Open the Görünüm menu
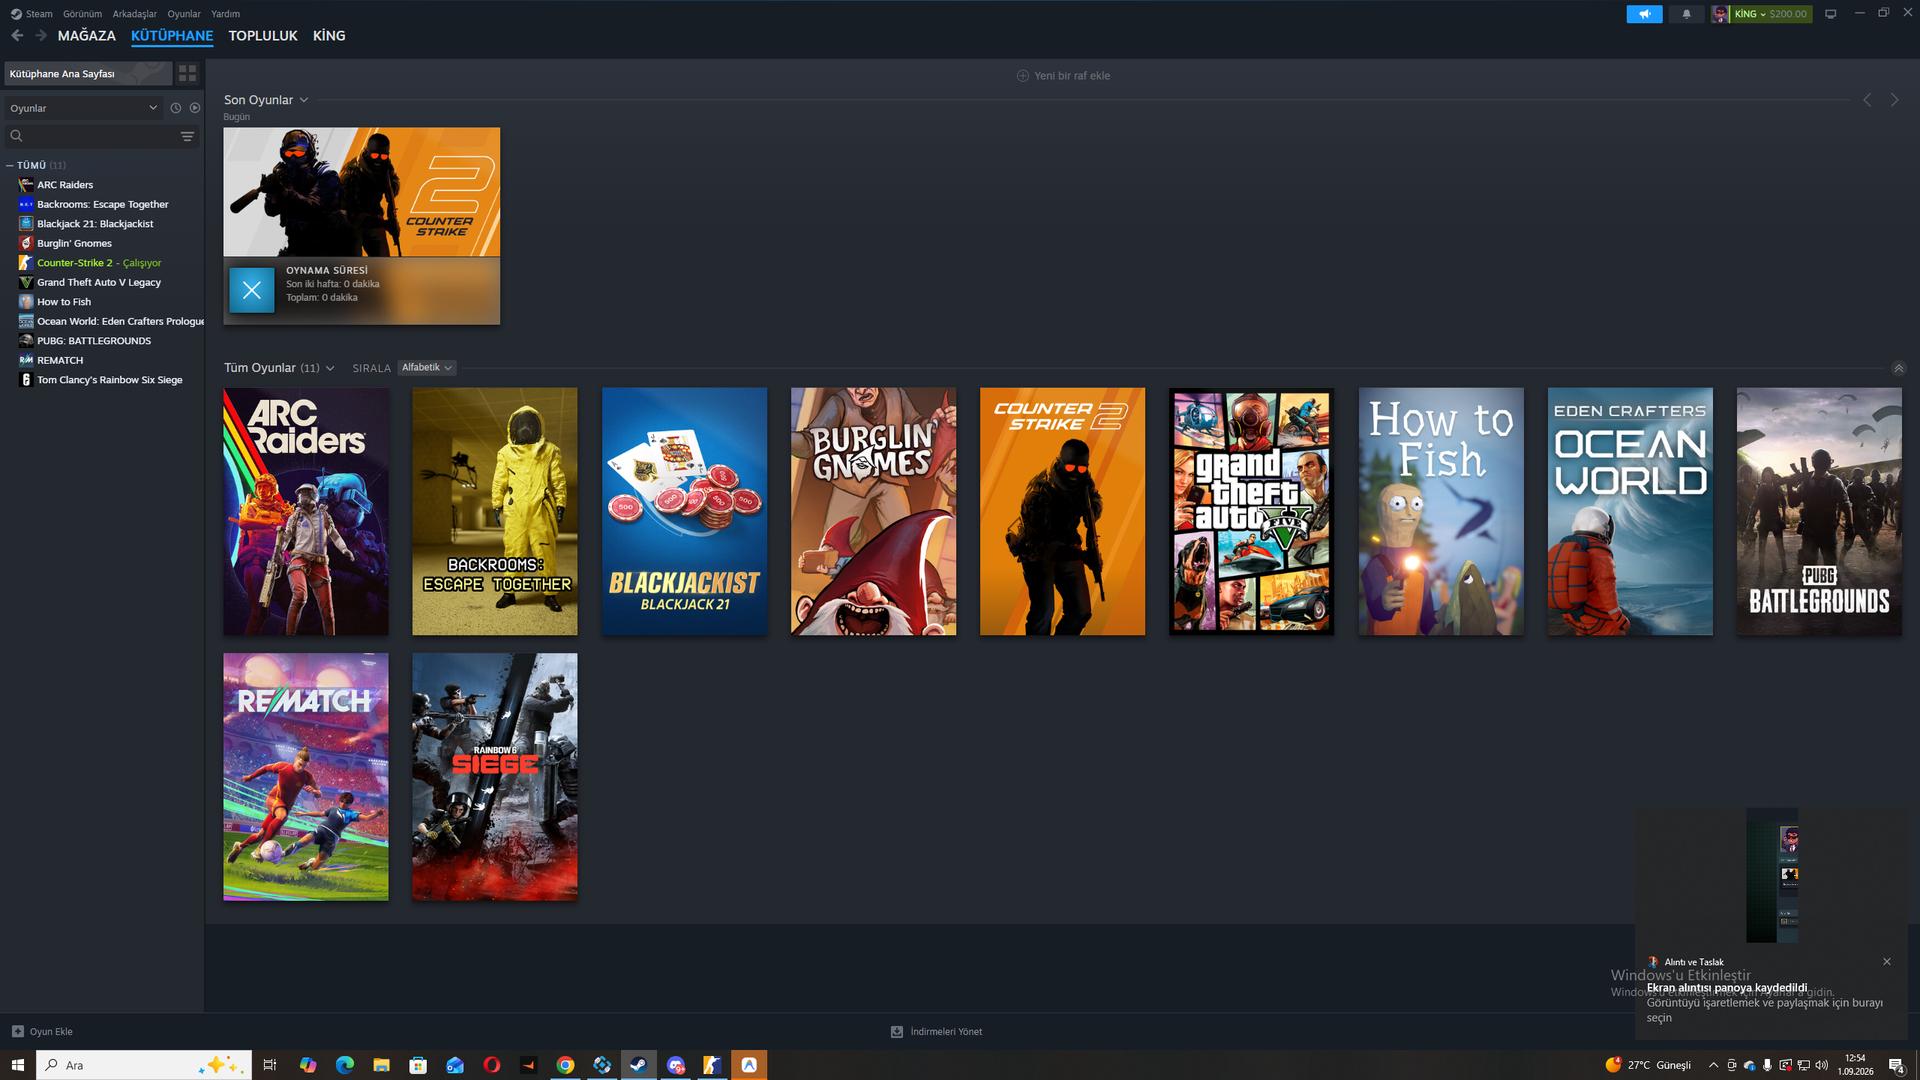1920x1080 pixels. [82, 14]
